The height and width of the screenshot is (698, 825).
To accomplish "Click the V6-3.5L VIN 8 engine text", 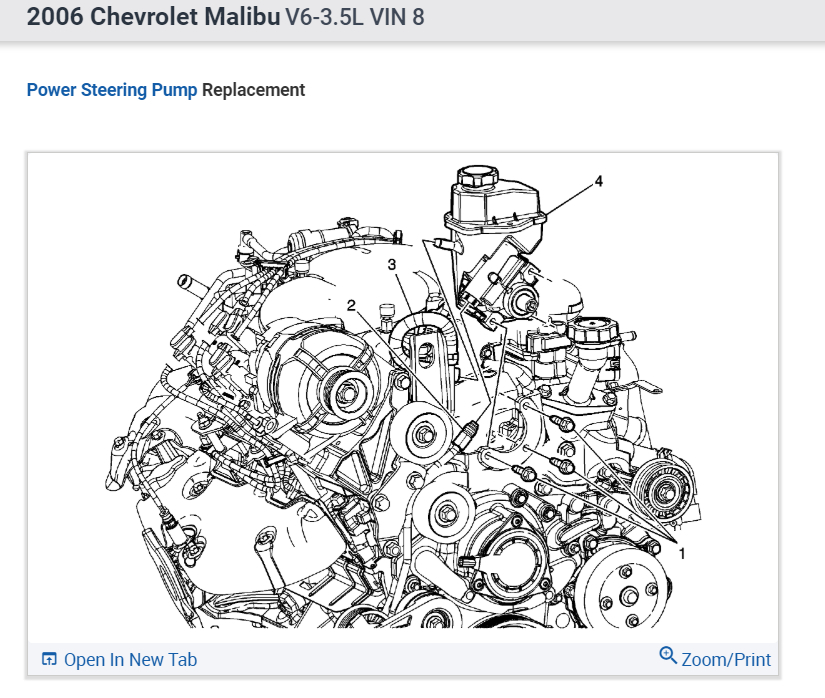I will 355,17.
